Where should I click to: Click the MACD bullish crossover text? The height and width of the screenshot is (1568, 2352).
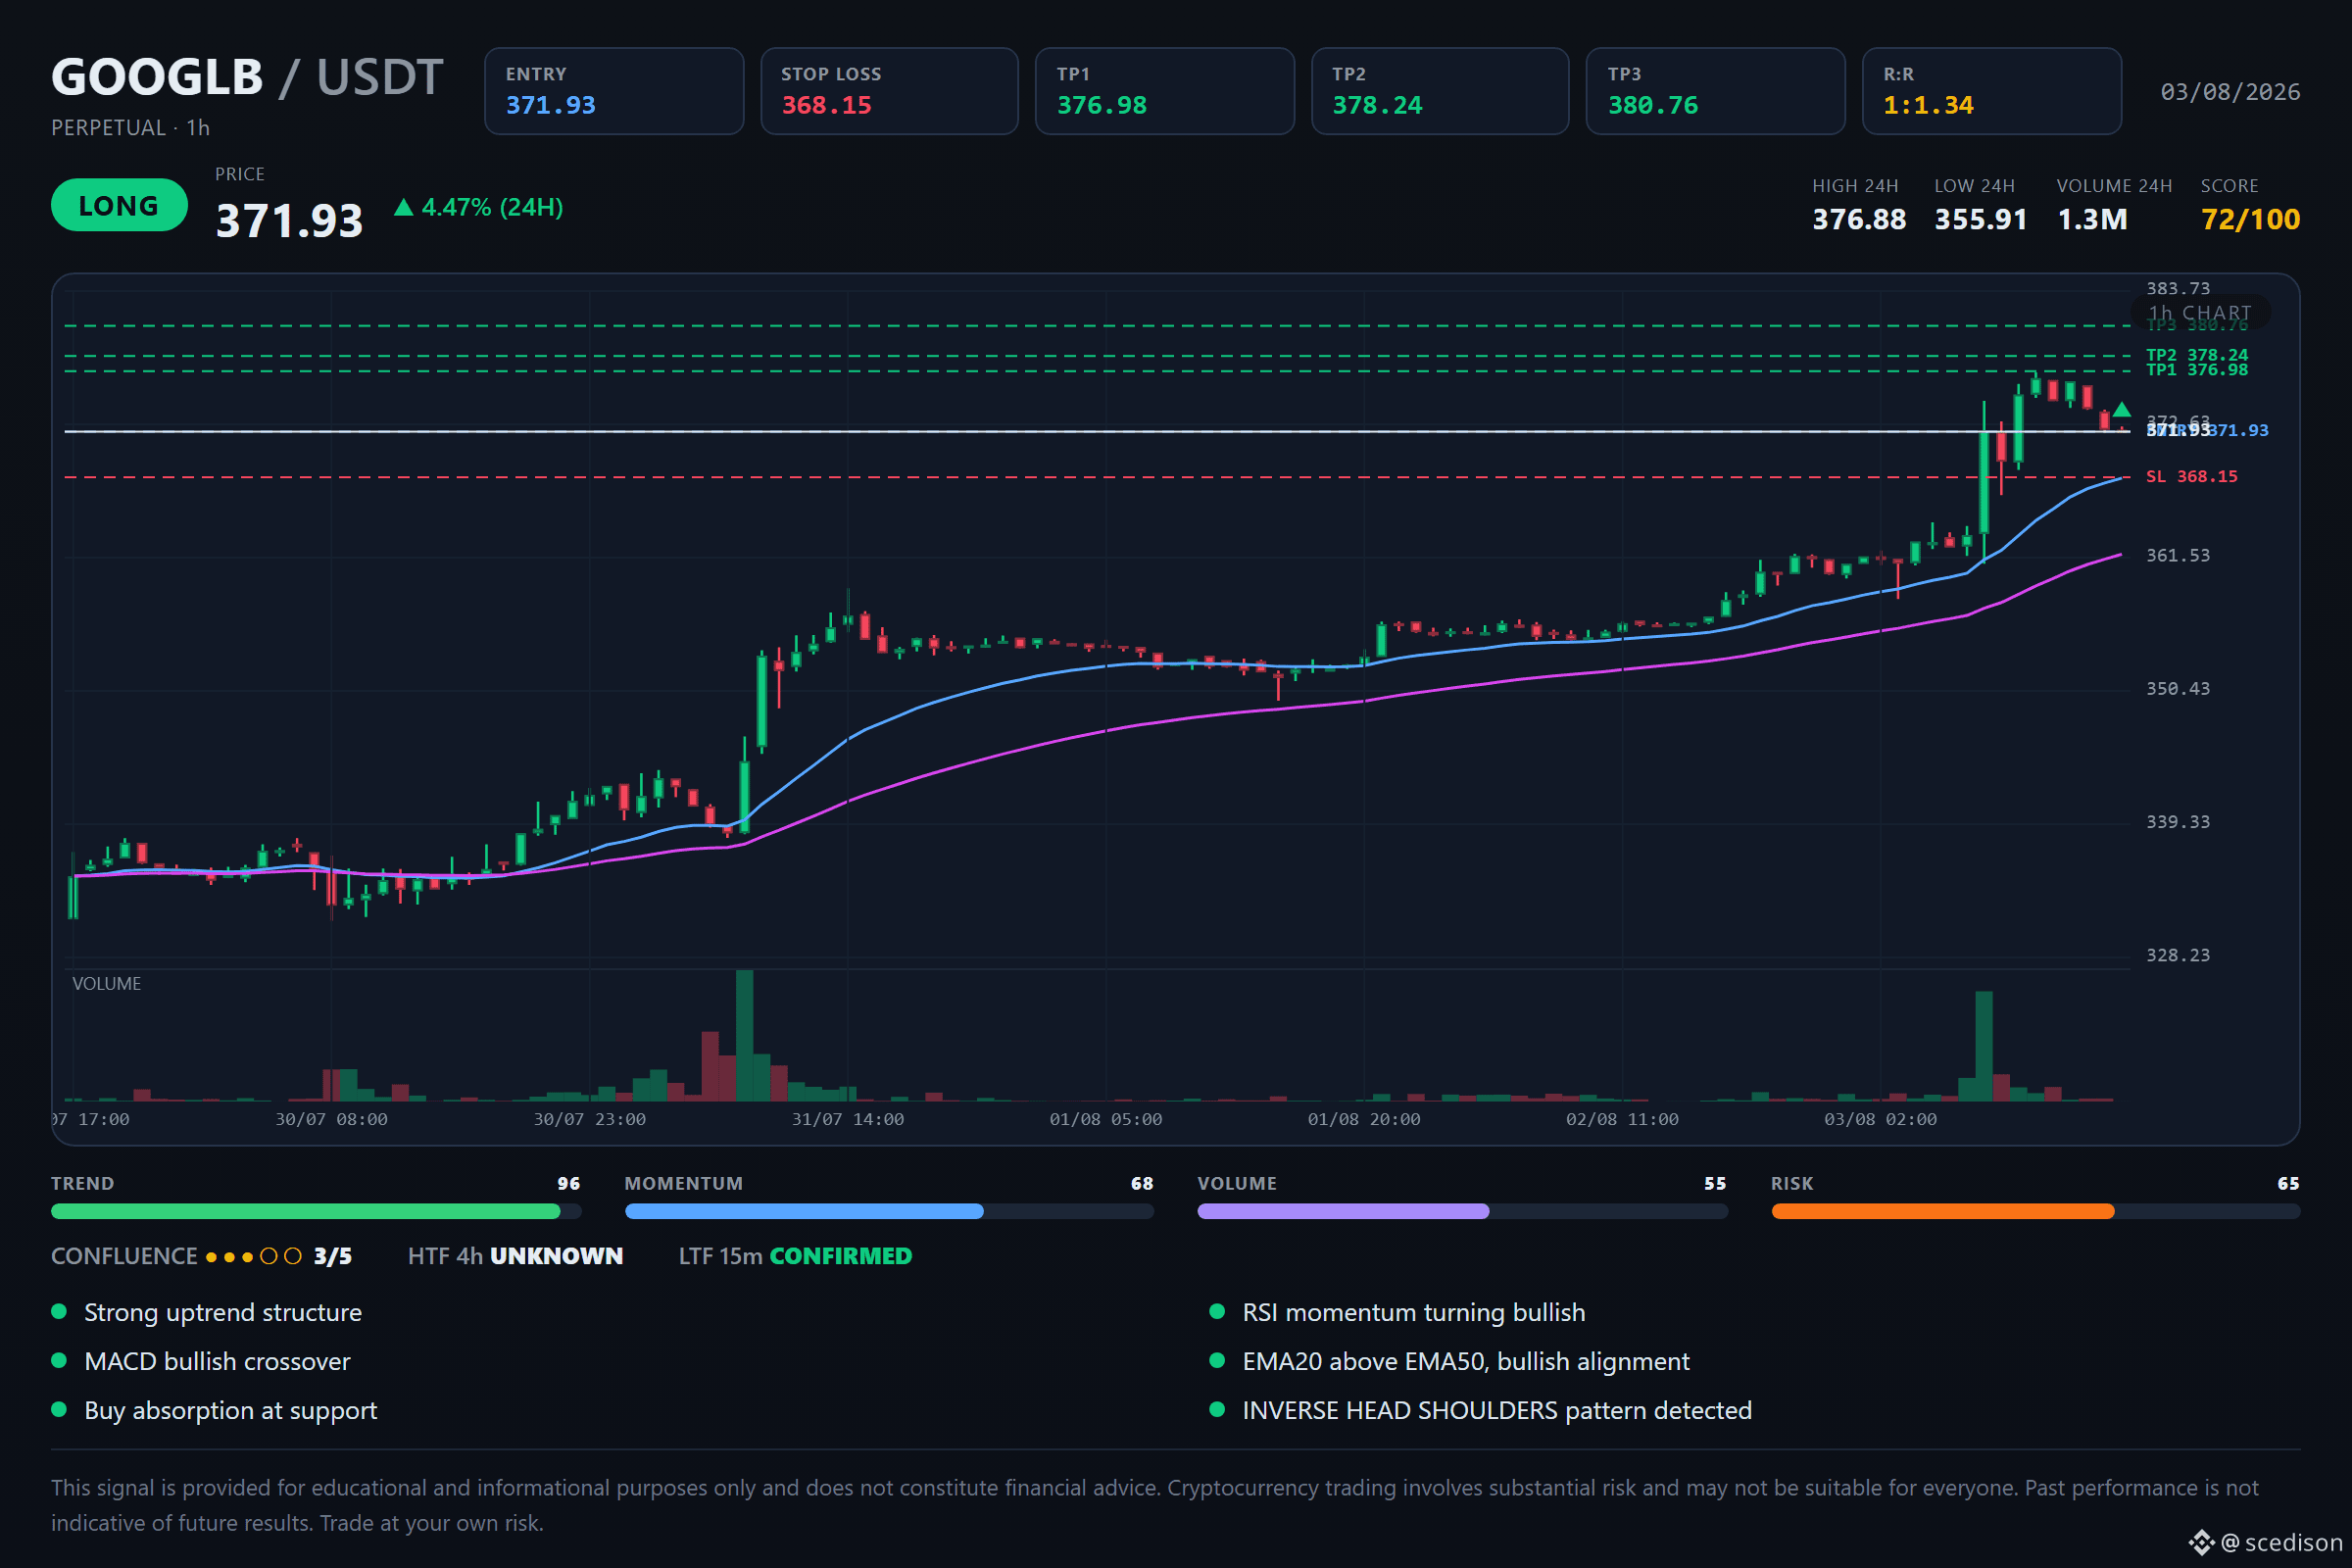pos(217,1361)
